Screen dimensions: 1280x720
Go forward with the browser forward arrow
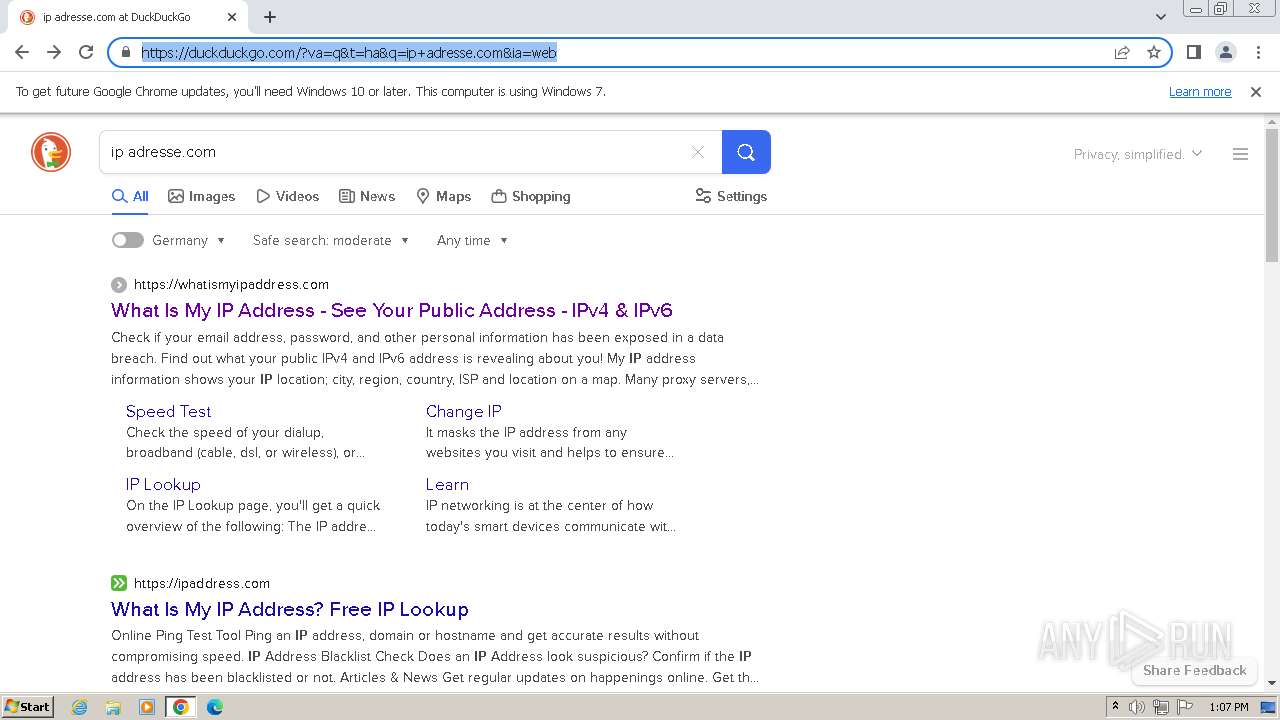point(54,52)
